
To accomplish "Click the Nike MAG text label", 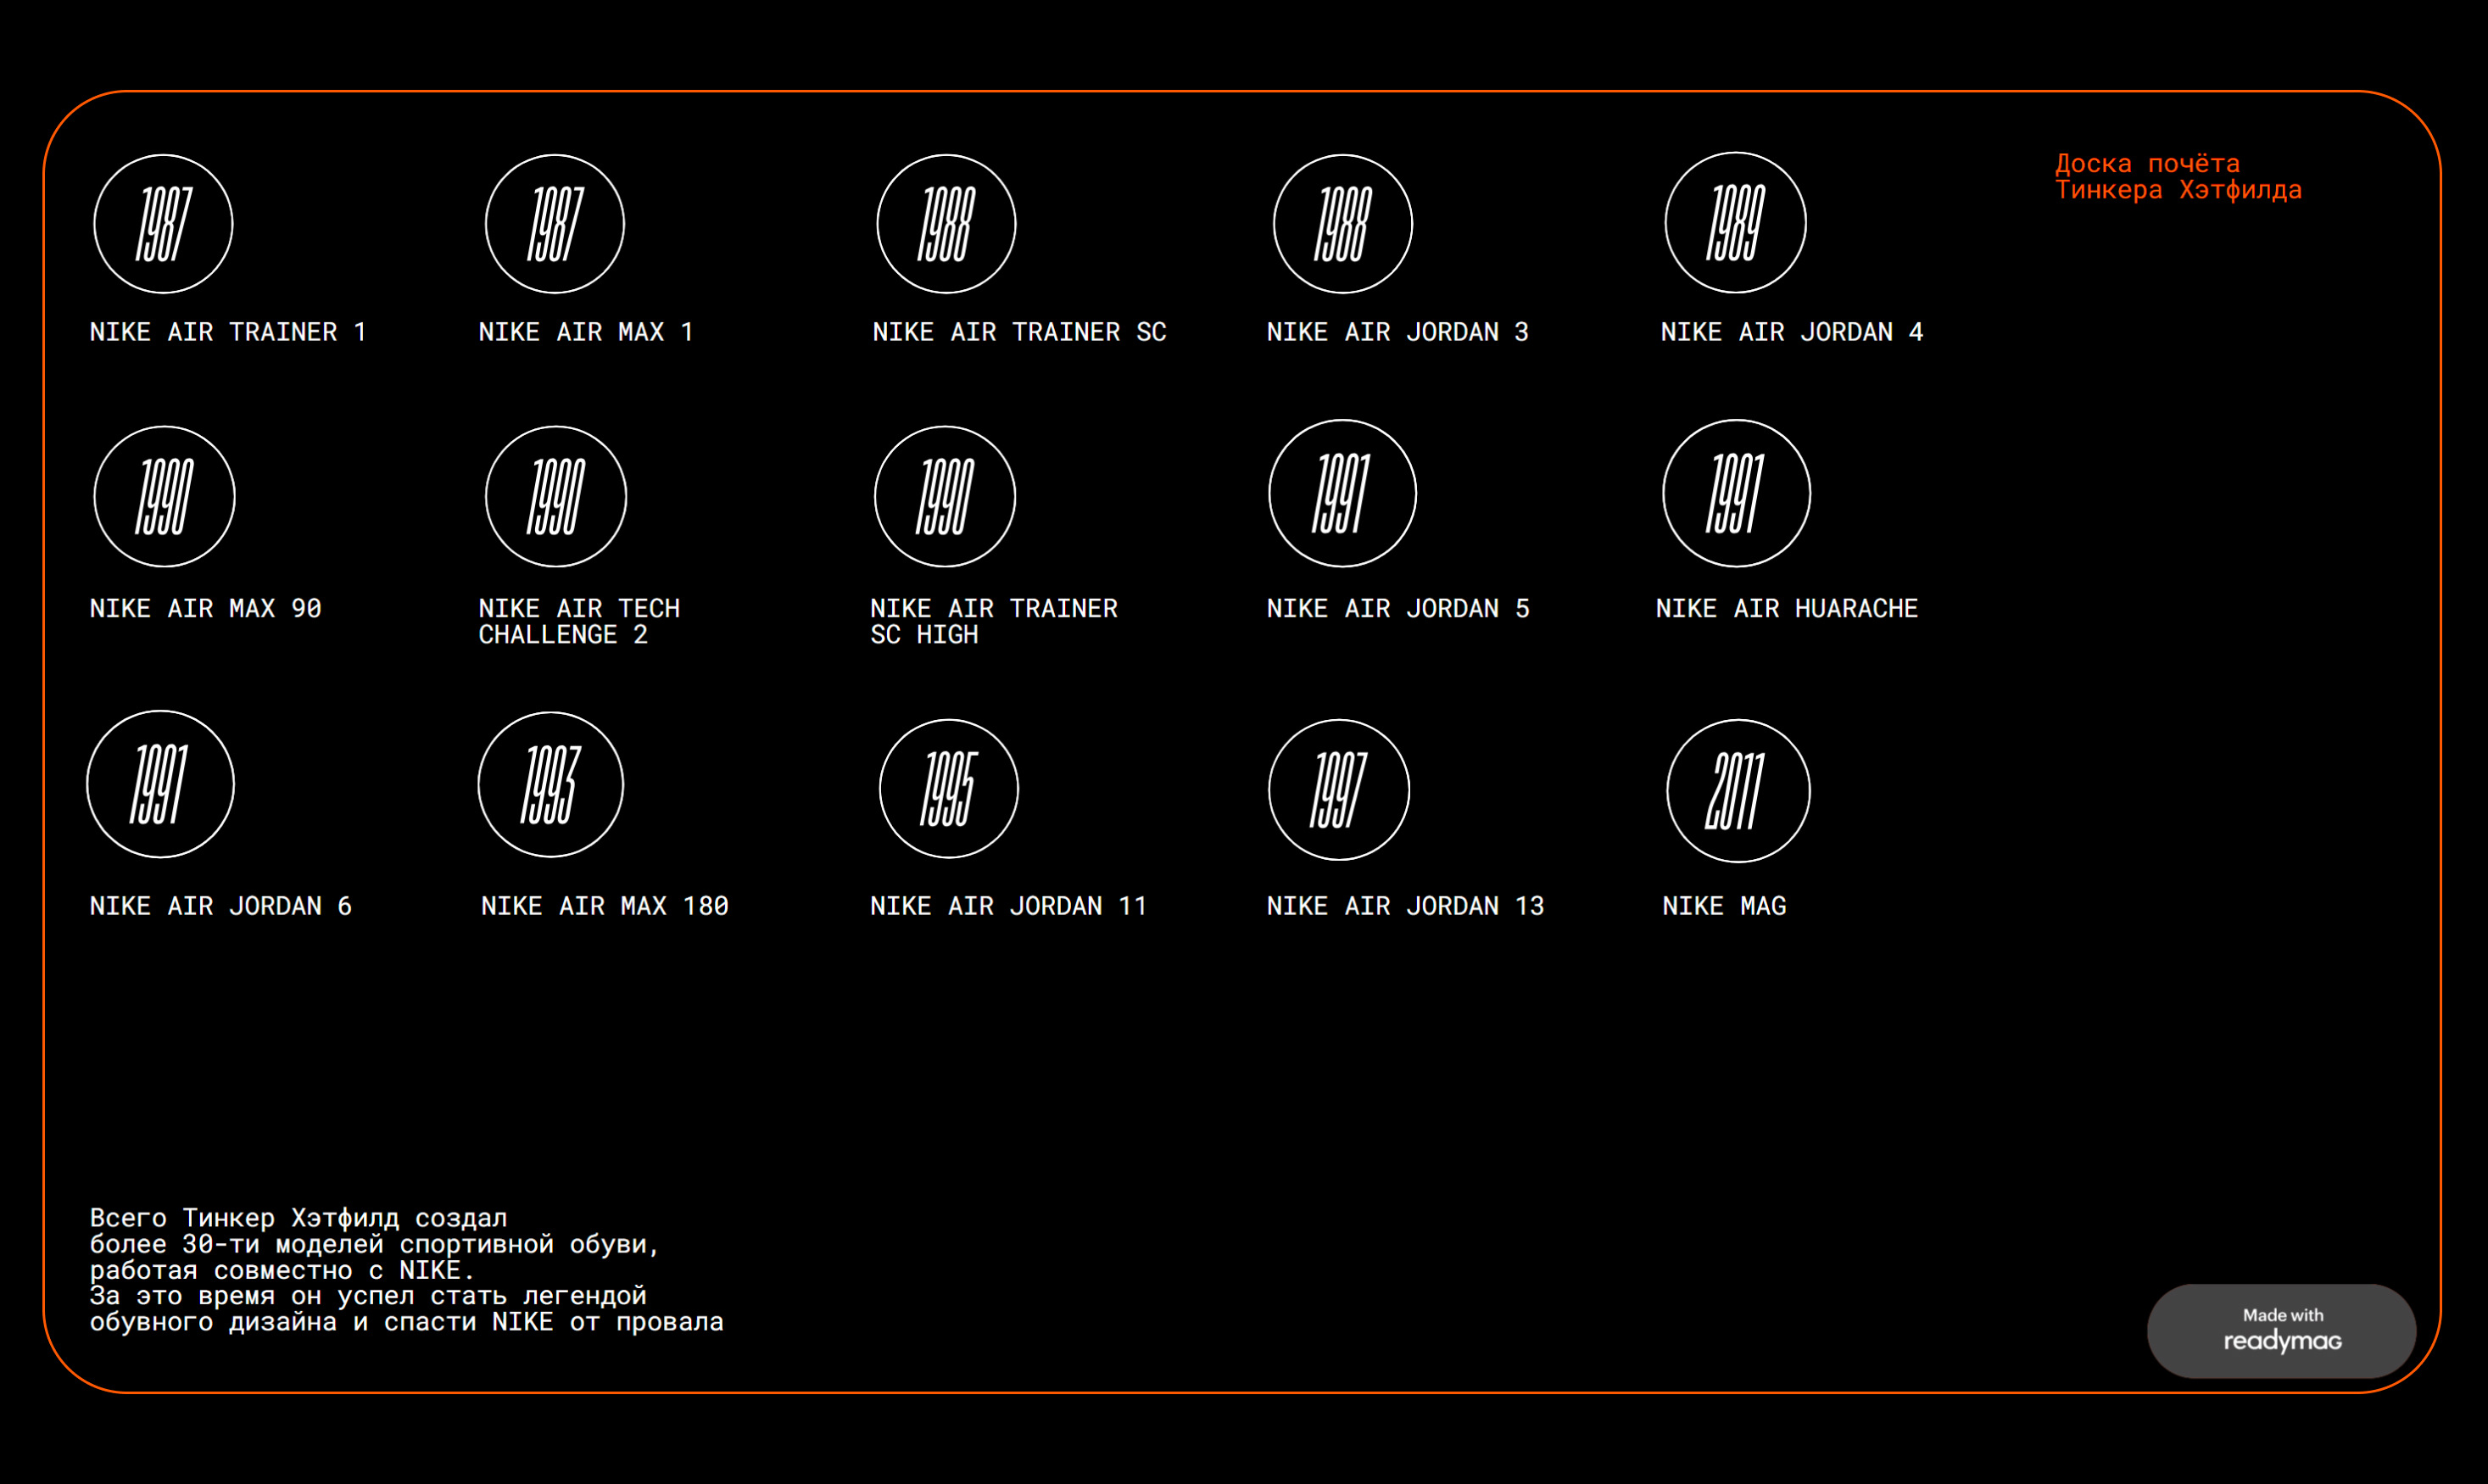I will click(x=1724, y=906).
